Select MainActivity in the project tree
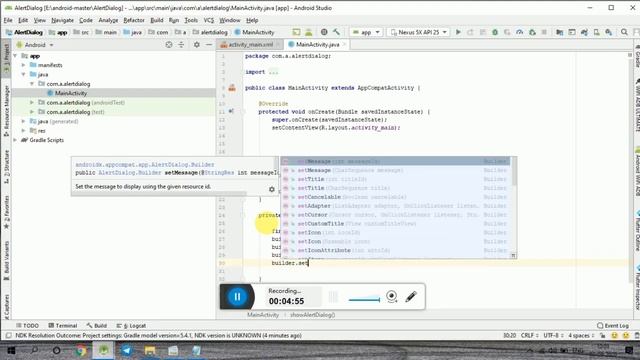The image size is (640, 360). 71,93
